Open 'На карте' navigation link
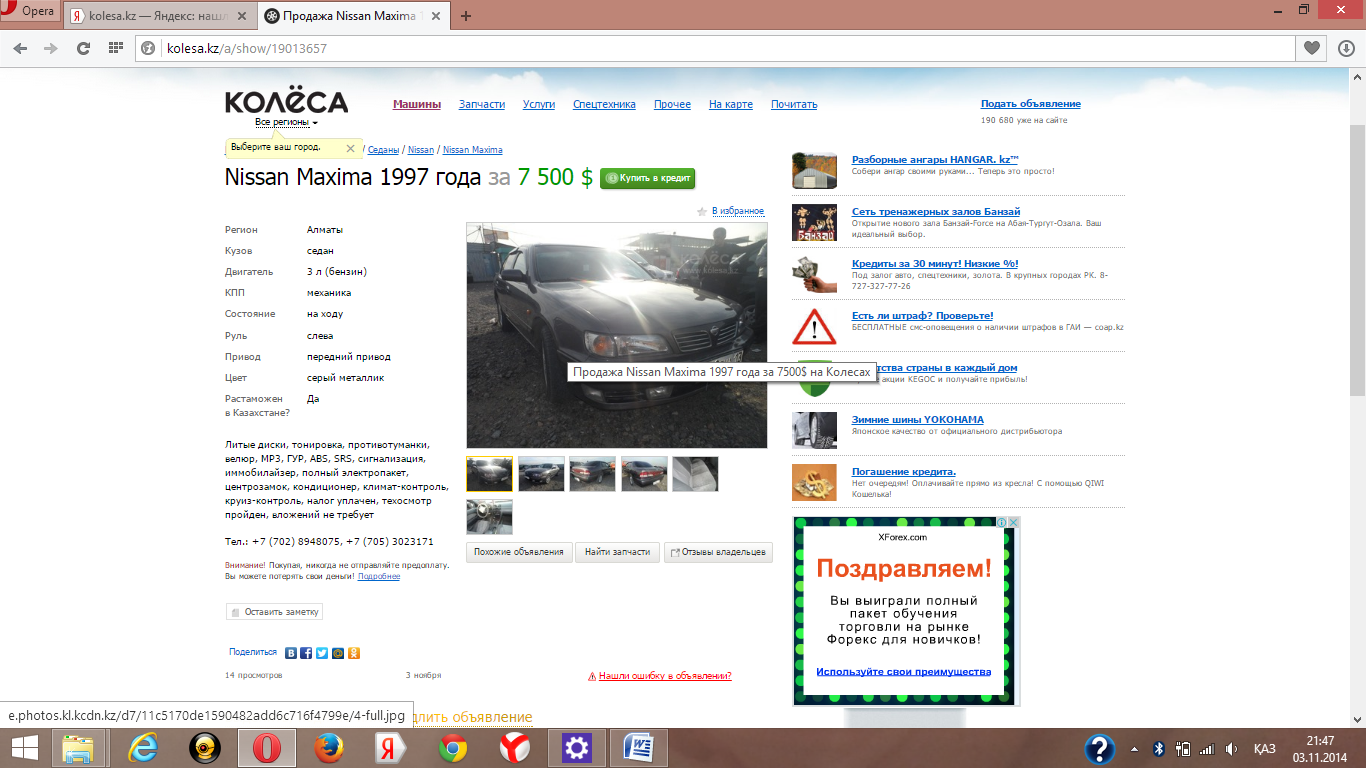The width and height of the screenshot is (1366, 768). (731, 104)
